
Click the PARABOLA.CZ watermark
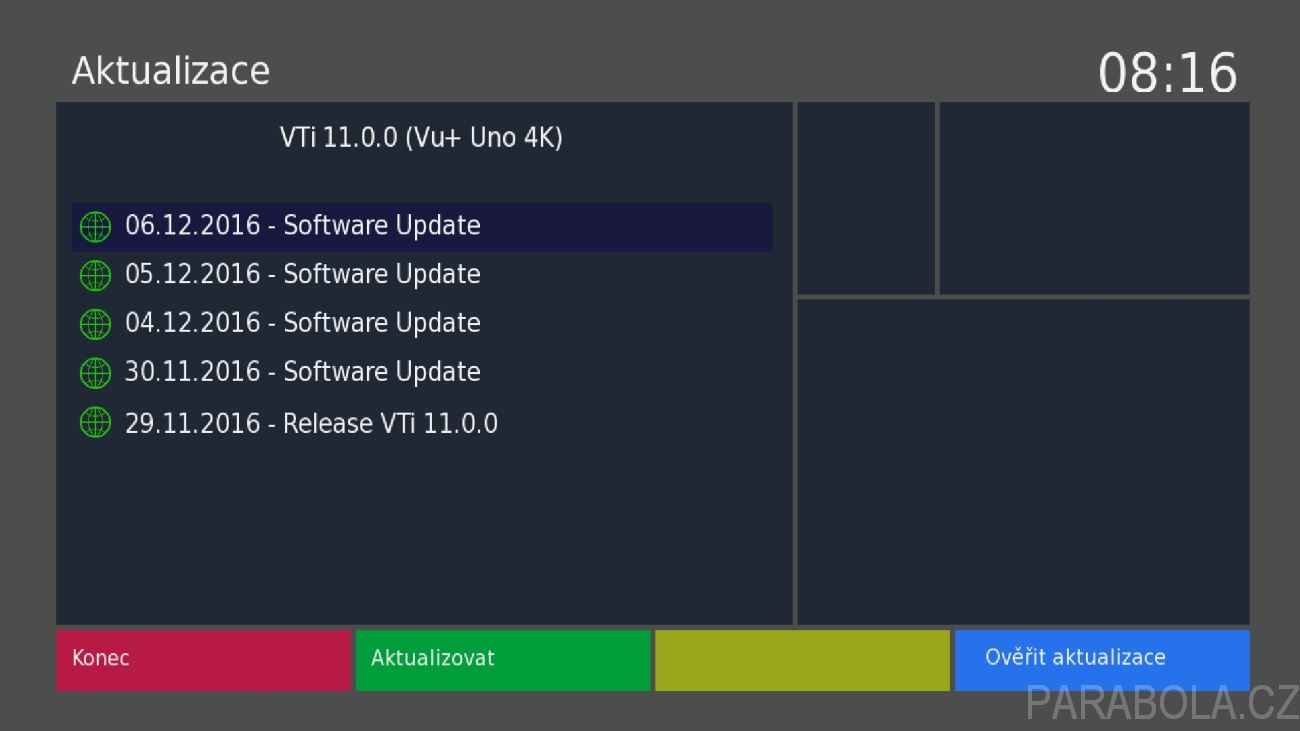point(1162,703)
